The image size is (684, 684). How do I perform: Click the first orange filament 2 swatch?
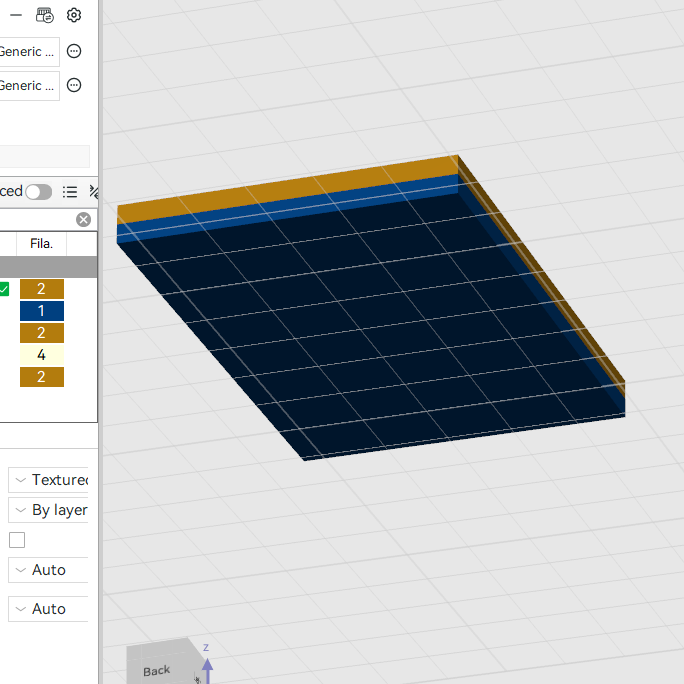tap(42, 289)
